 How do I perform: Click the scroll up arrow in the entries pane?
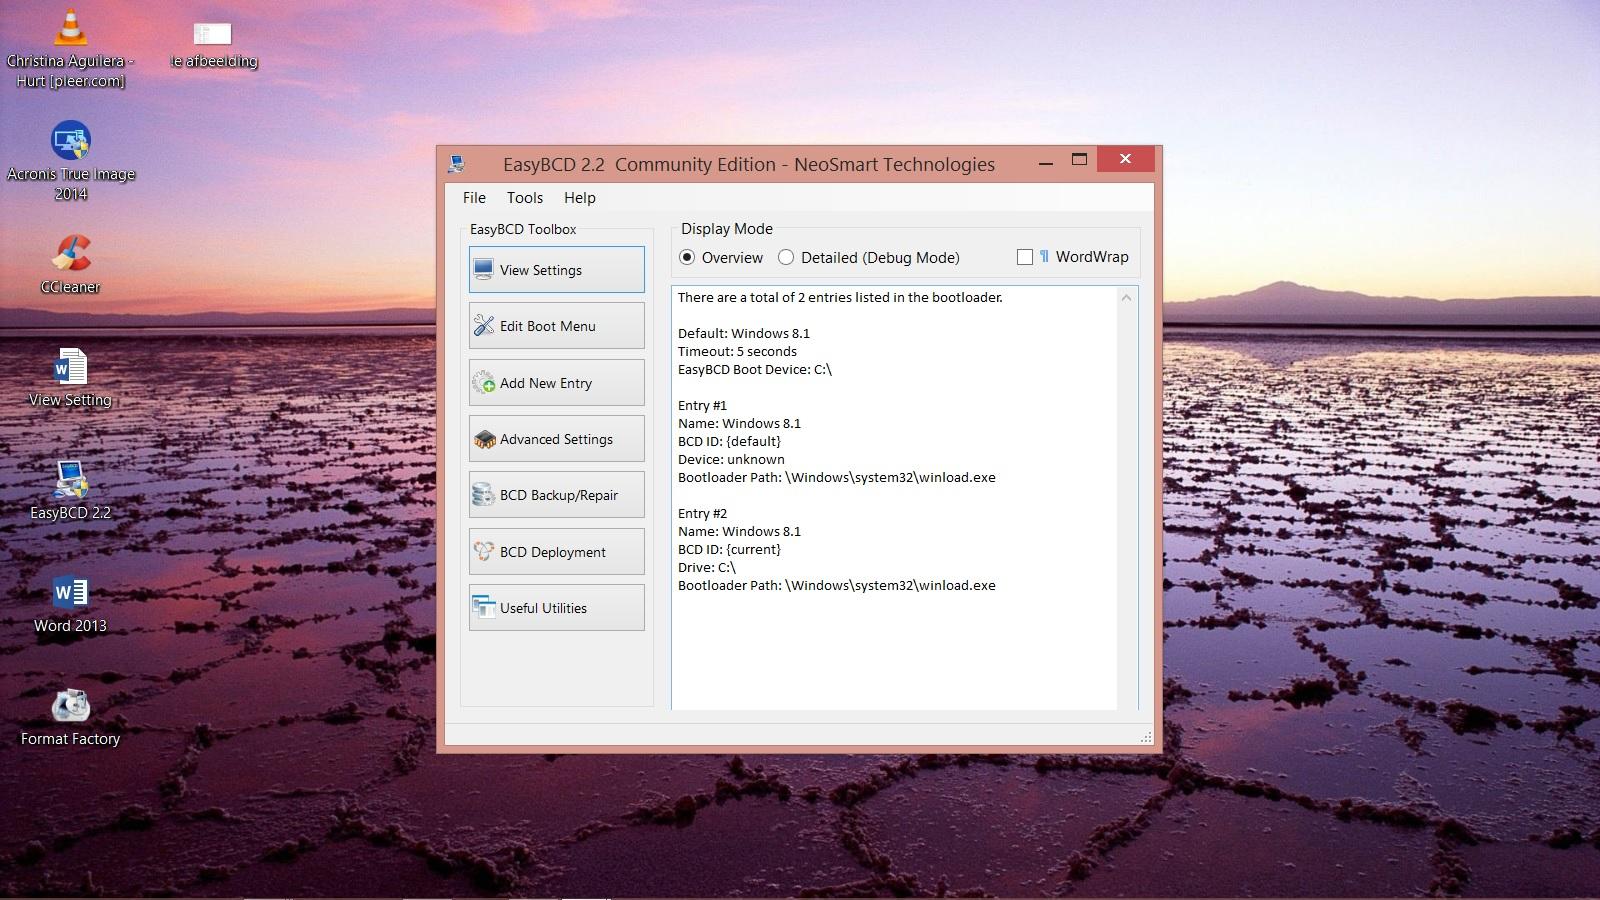tap(1127, 298)
